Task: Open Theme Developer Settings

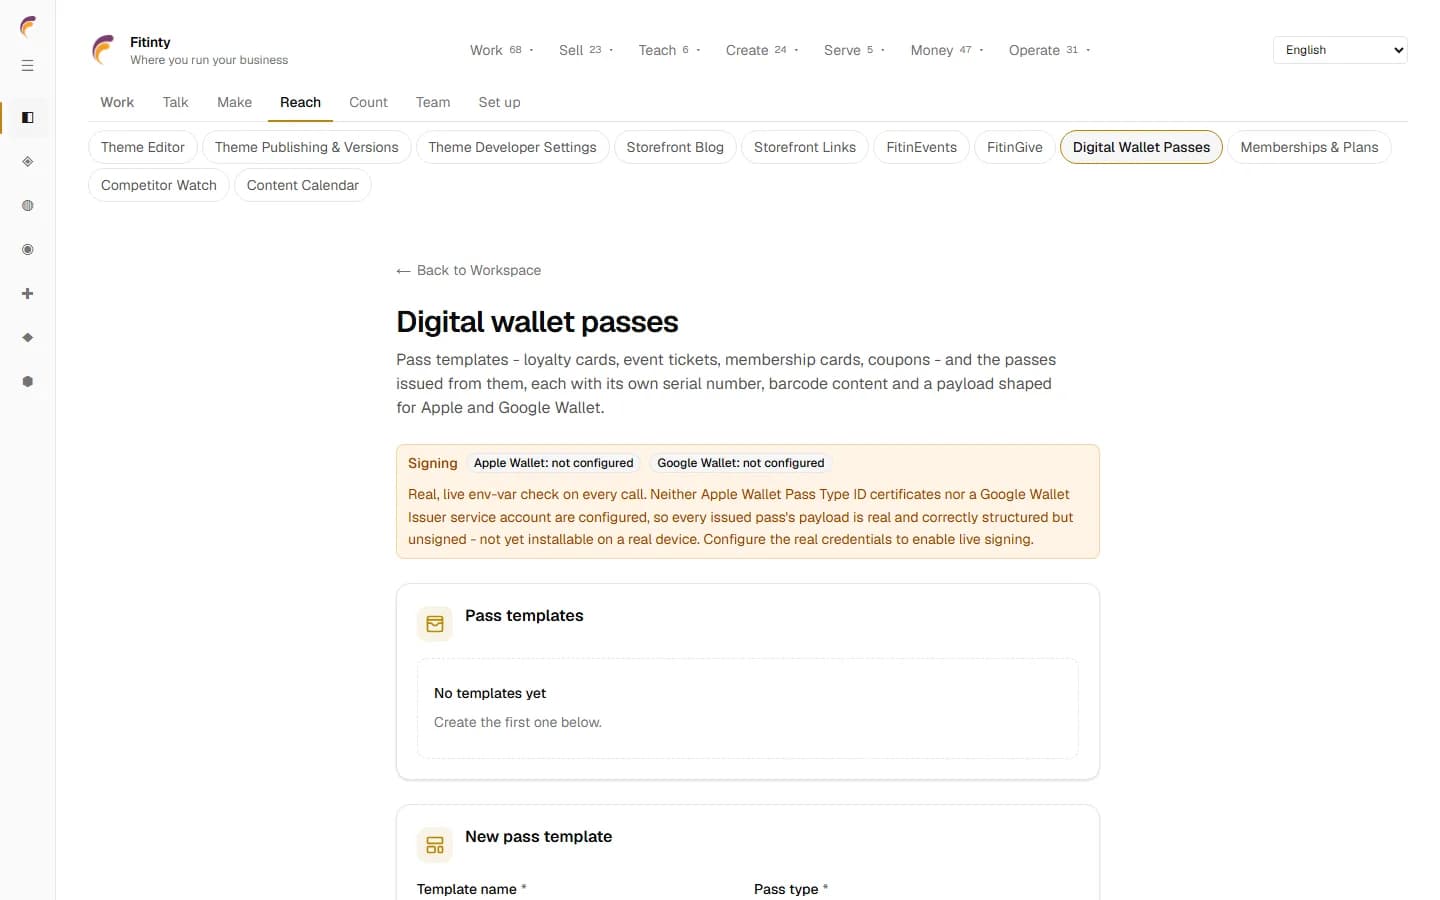Action: (512, 147)
